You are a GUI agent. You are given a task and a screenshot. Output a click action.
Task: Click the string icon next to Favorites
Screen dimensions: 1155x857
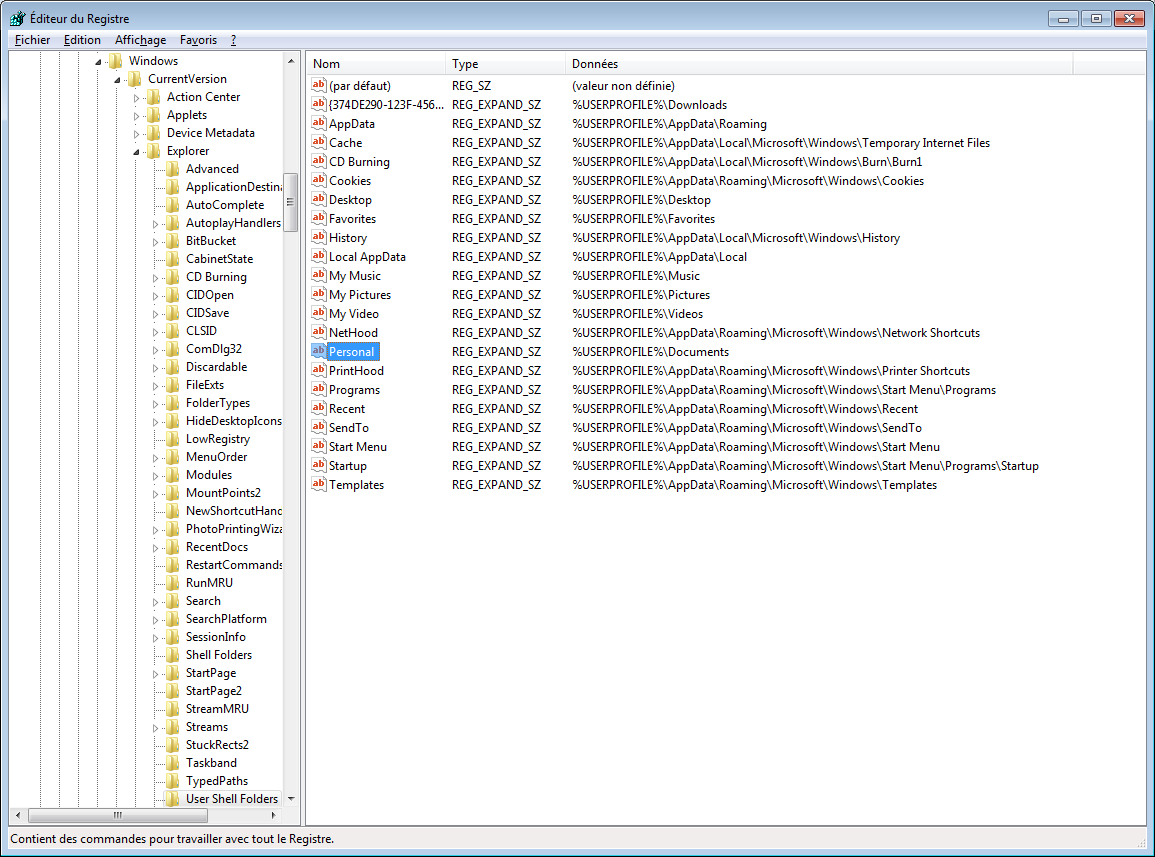coord(319,219)
